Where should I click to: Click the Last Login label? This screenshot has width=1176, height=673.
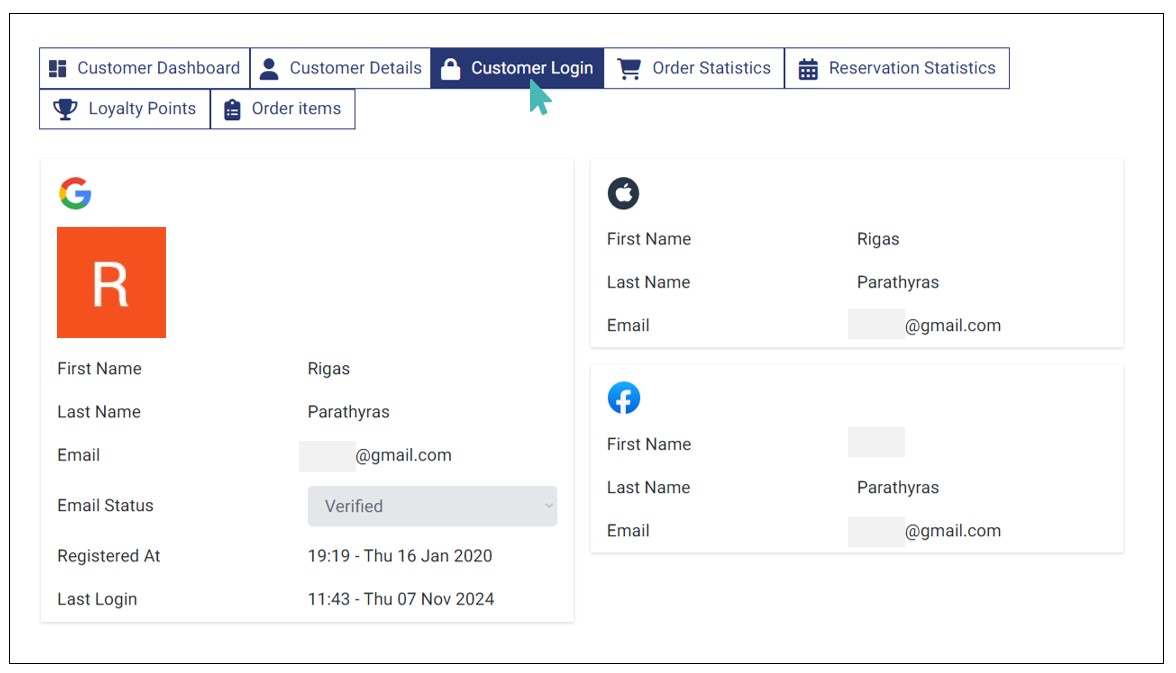tap(97, 599)
